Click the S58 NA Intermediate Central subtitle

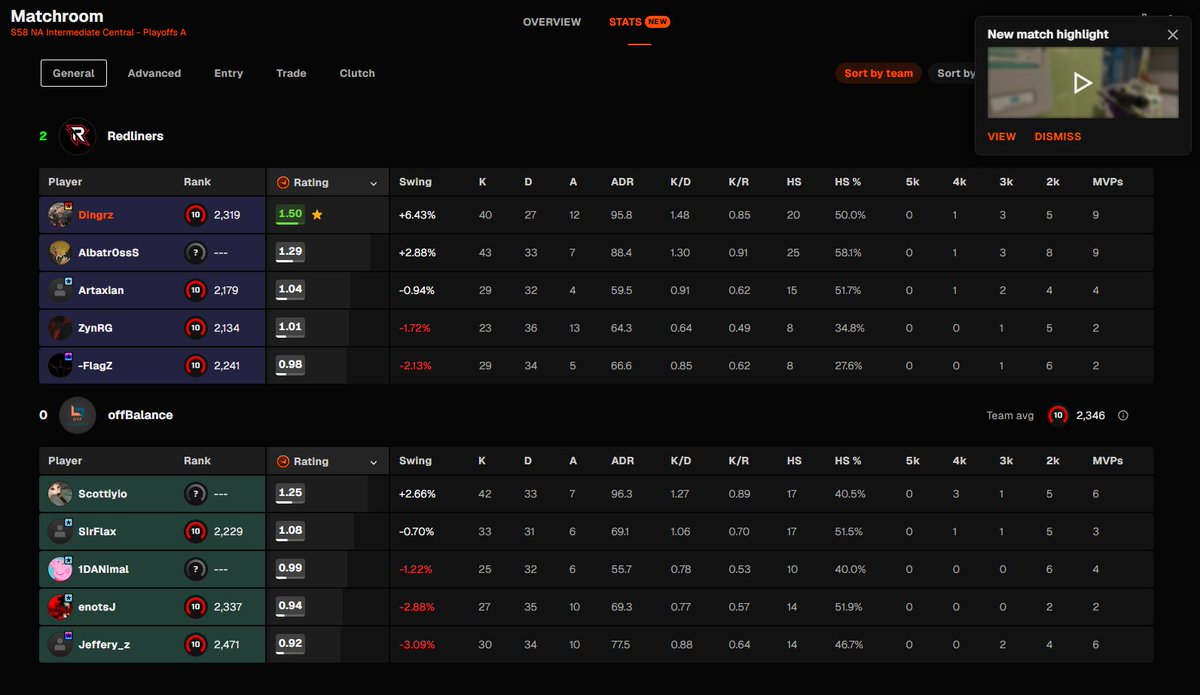click(98, 33)
